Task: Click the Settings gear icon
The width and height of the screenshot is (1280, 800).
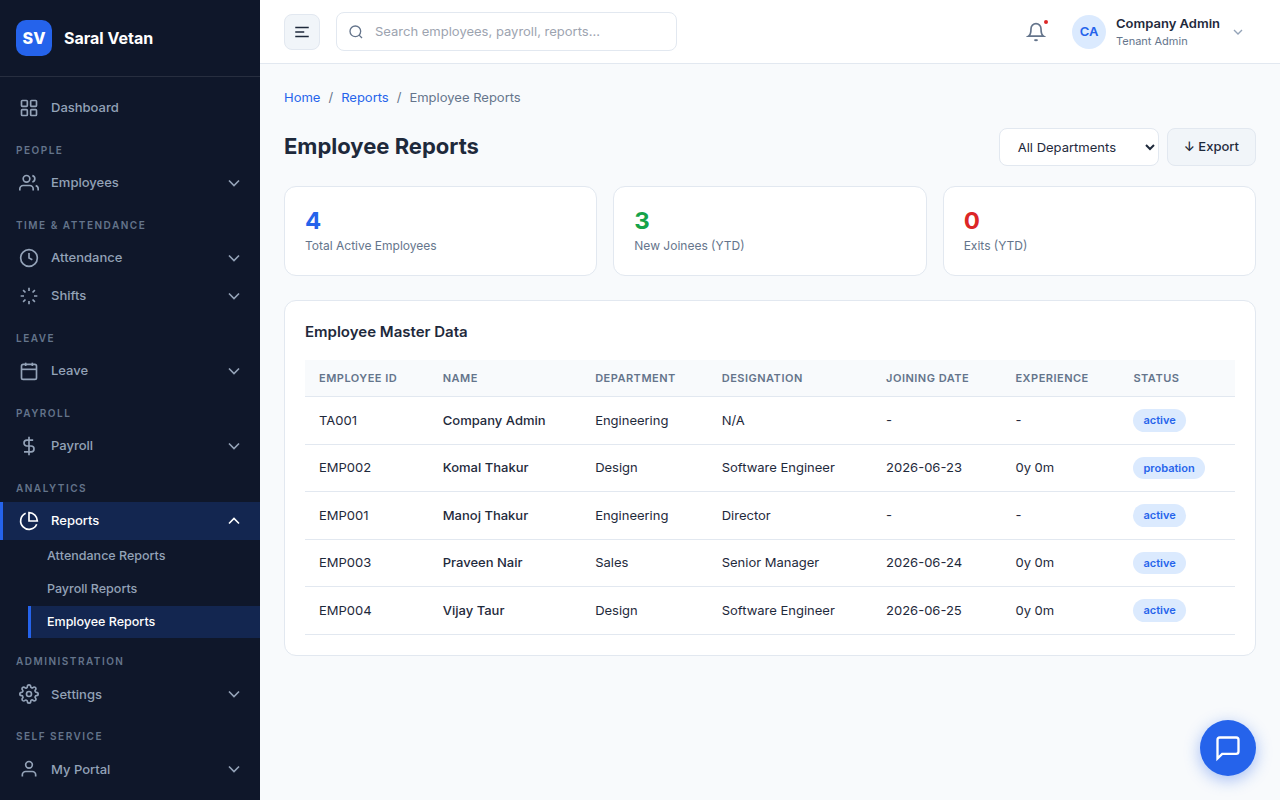Action: tap(29, 694)
